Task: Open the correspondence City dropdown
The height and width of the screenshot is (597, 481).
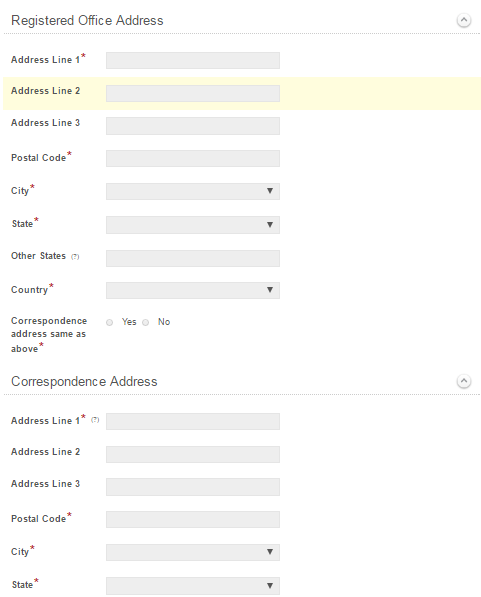Action: (x=193, y=552)
